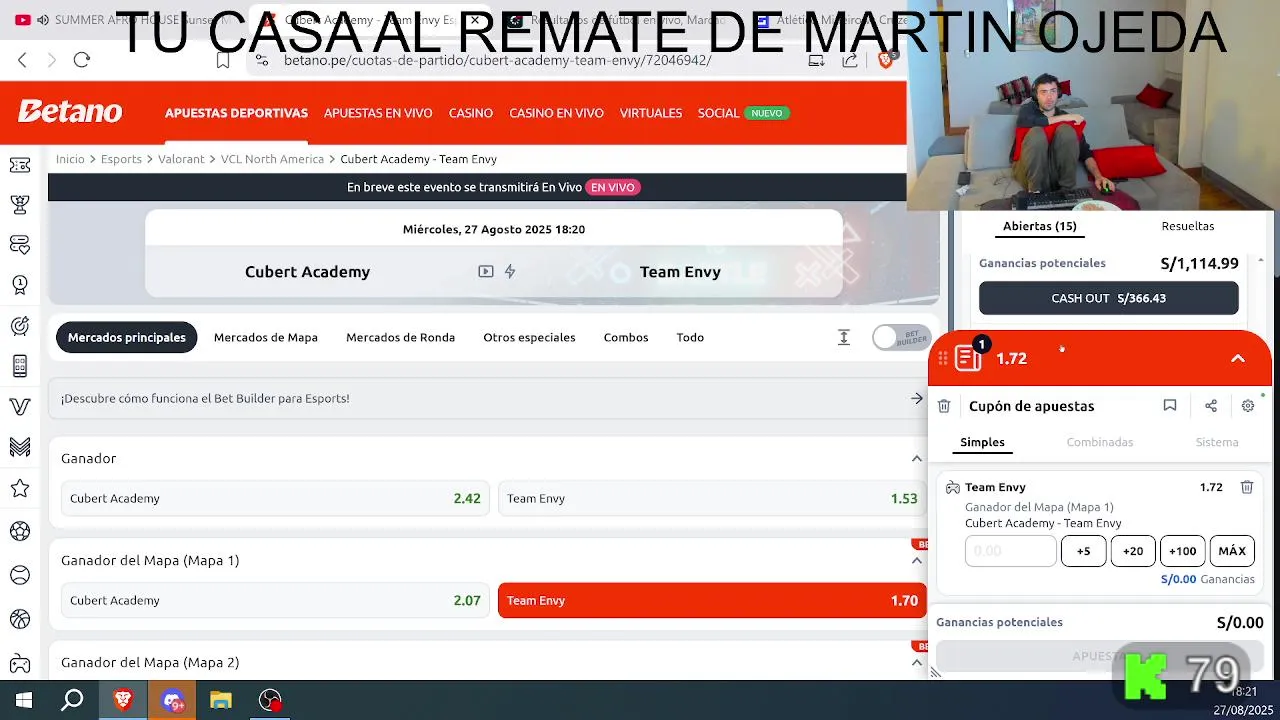Select Mercados de Mapa tab

coord(266,337)
